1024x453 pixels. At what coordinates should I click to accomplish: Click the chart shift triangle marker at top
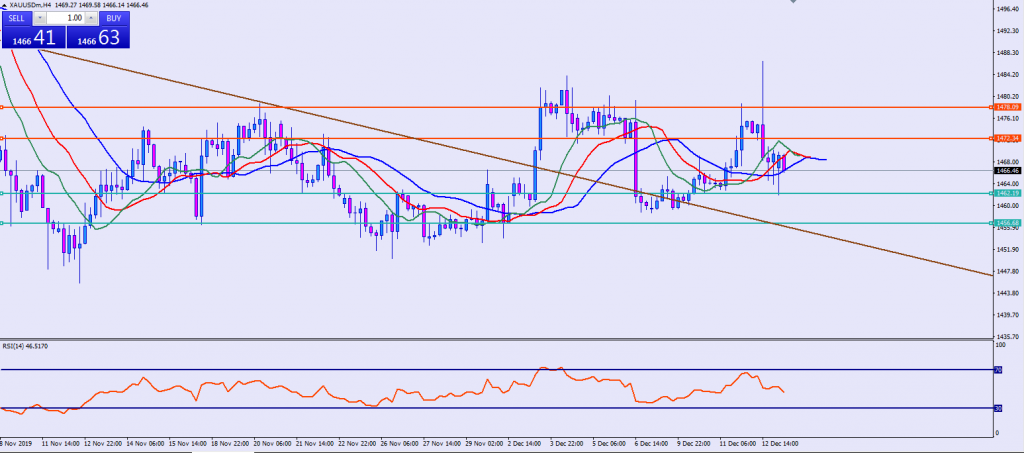click(x=792, y=5)
